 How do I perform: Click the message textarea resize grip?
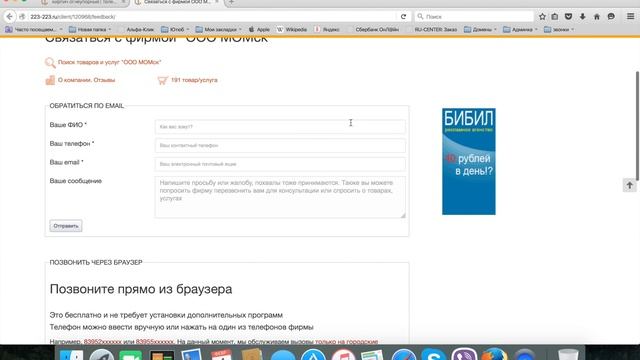pos(403,215)
